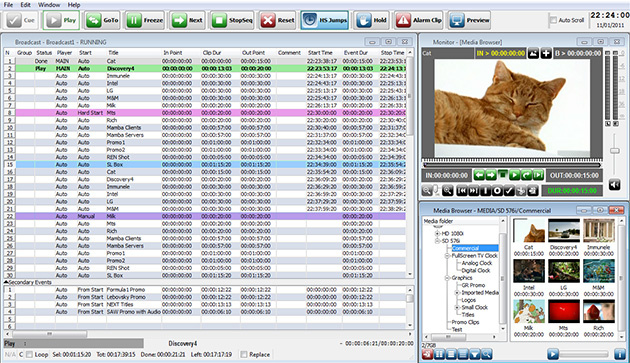The image size is (630, 363).
Task: Collapse the FullScreen TV Clock folder
Action: tap(447, 256)
